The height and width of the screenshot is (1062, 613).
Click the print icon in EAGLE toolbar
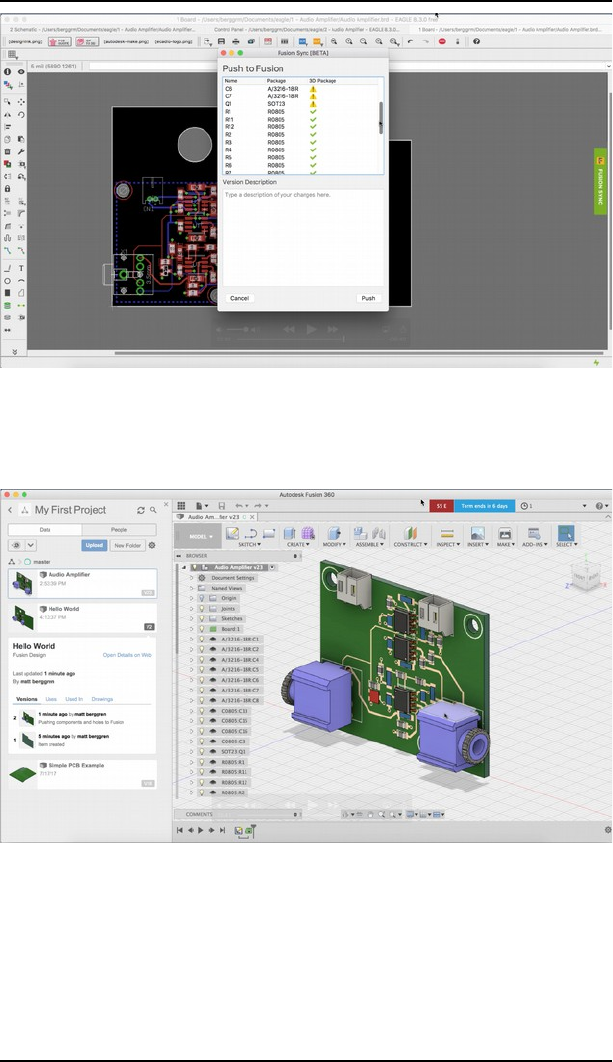(x=236, y=41)
